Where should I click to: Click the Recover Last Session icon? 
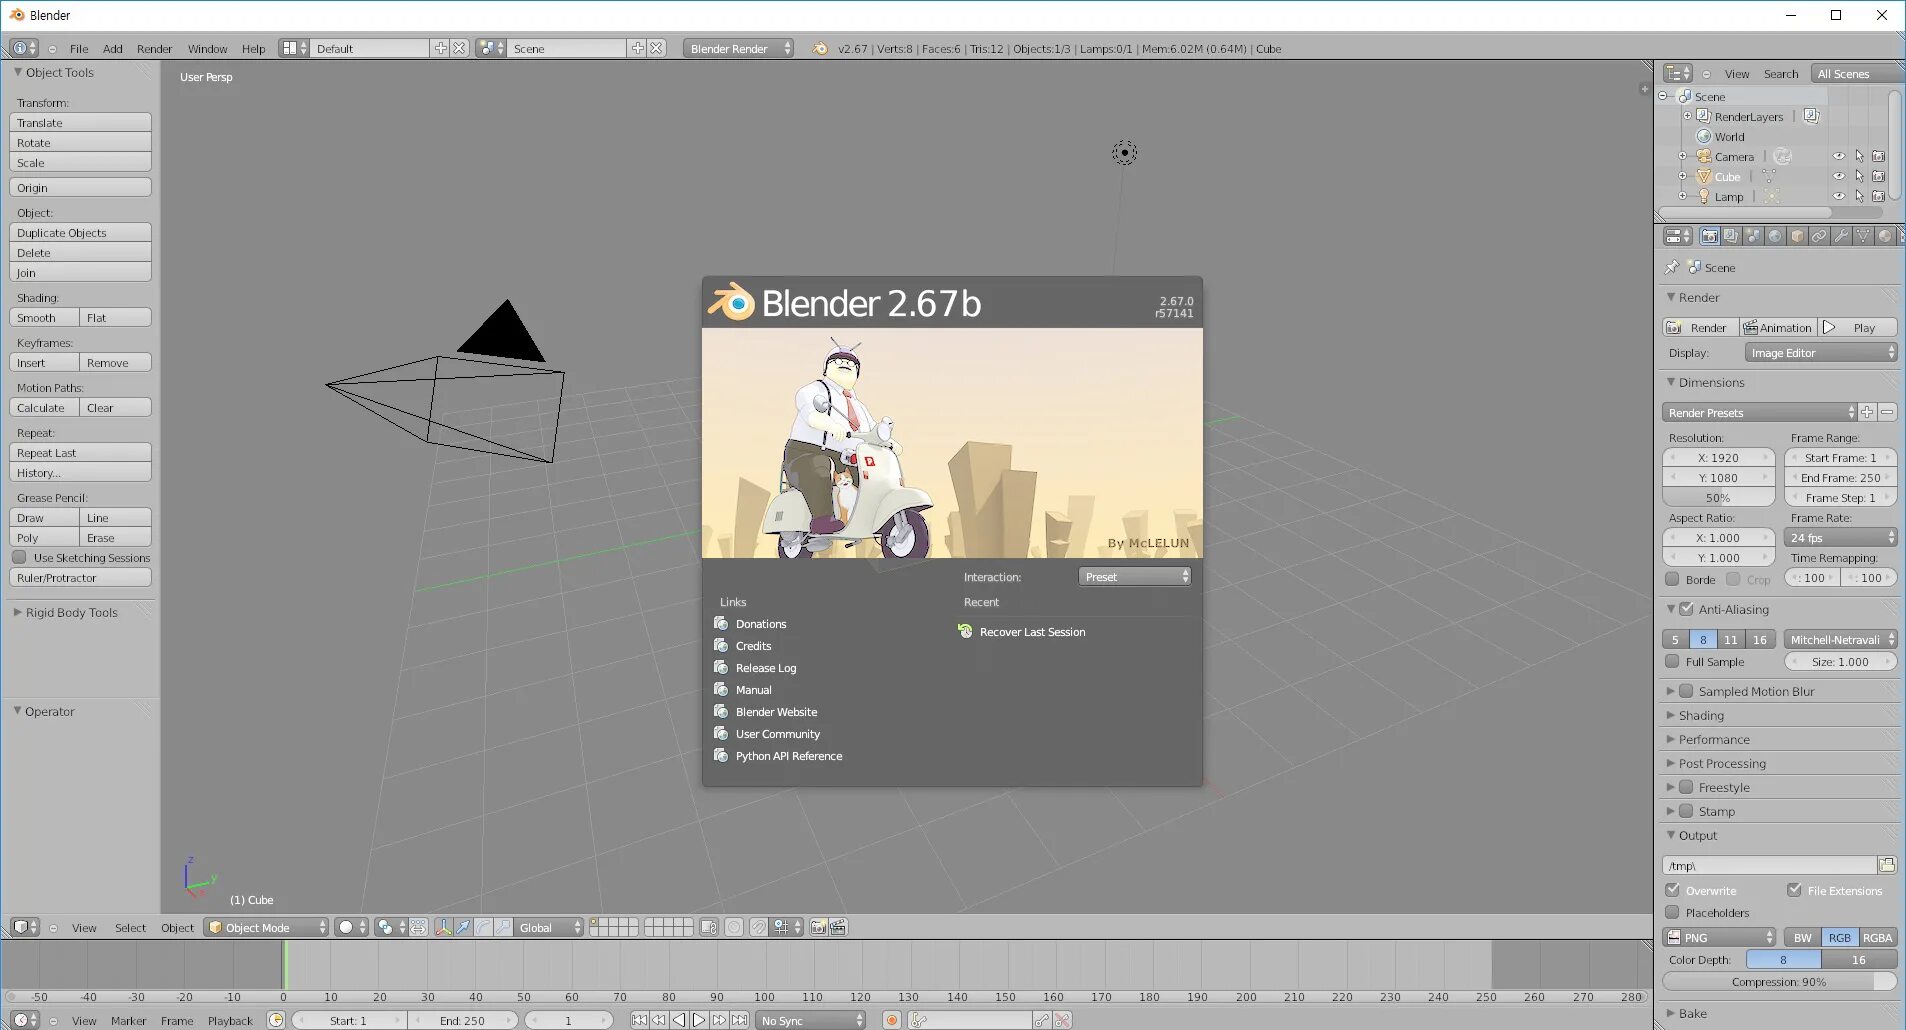point(965,632)
